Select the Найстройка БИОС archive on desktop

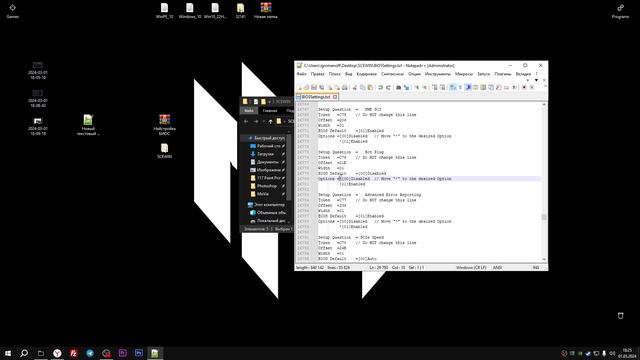(x=164, y=124)
